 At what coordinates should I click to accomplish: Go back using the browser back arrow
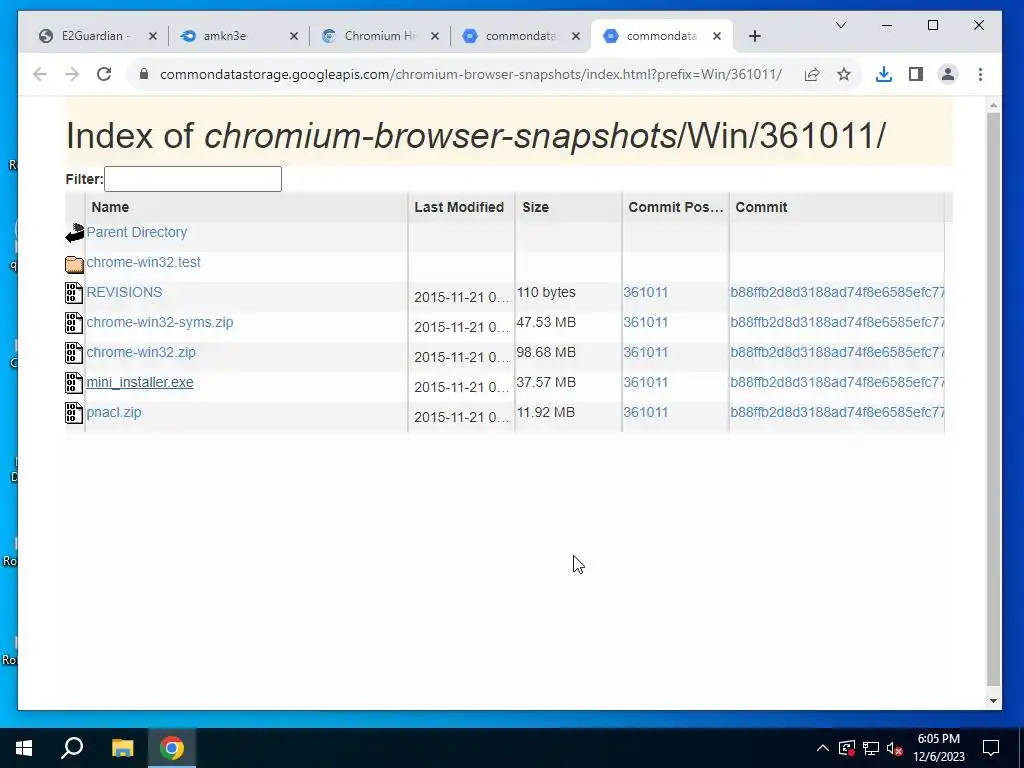point(40,74)
